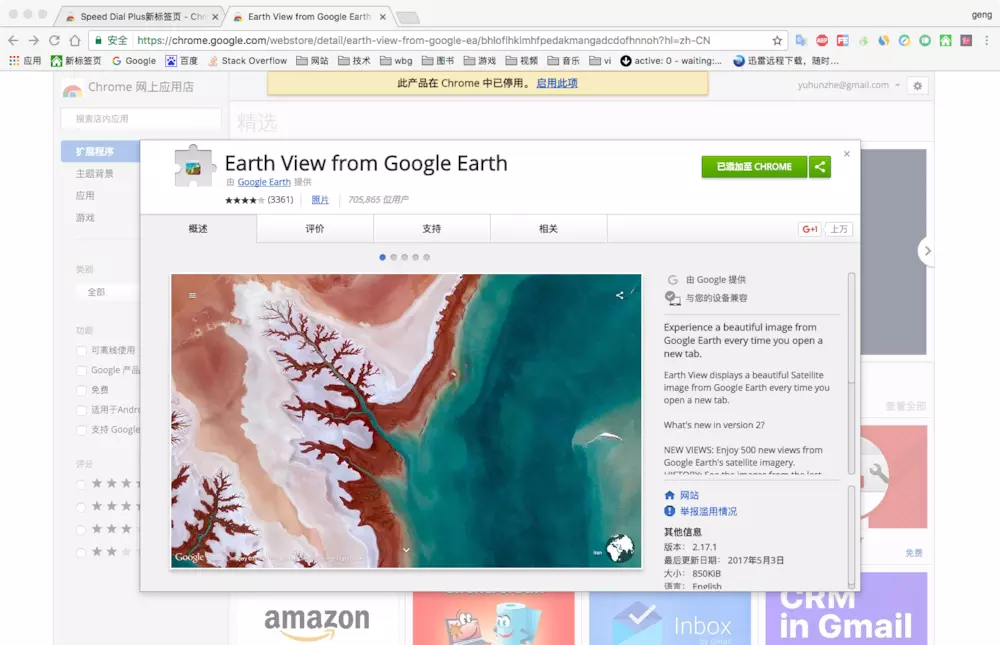Open the 图书 bookmarks folder
The image size is (1000, 645).
point(438,61)
